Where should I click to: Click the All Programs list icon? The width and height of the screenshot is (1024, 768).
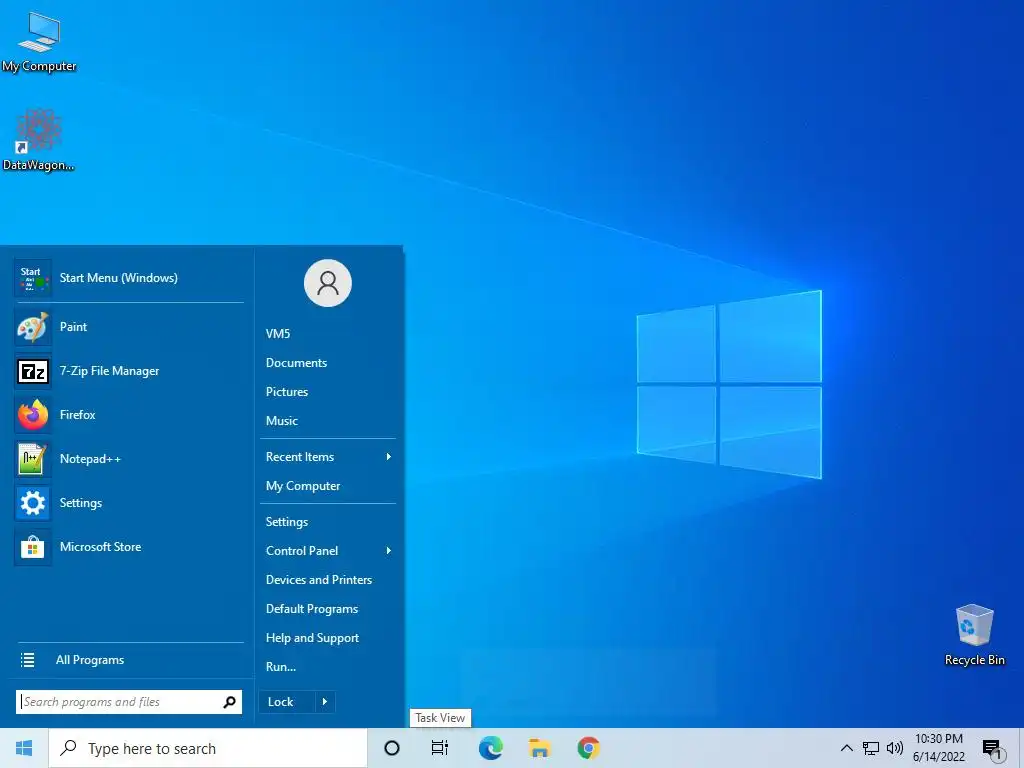click(27, 660)
